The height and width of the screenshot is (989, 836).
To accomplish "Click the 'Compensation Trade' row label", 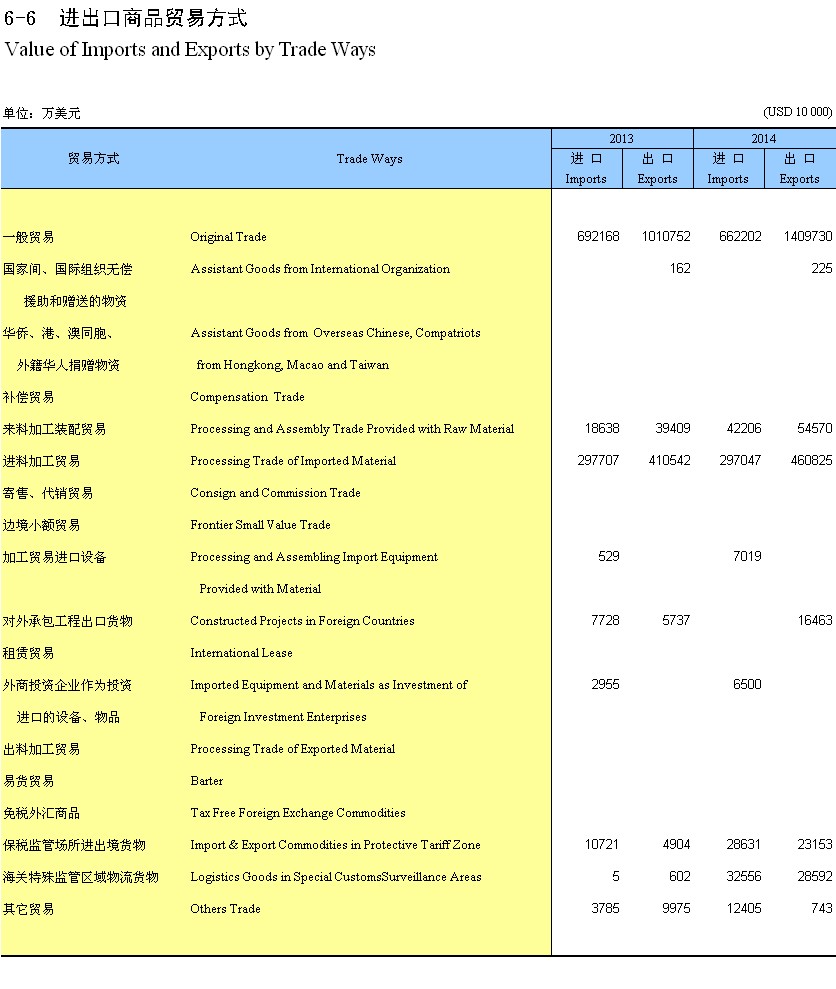I will (x=247, y=397).
